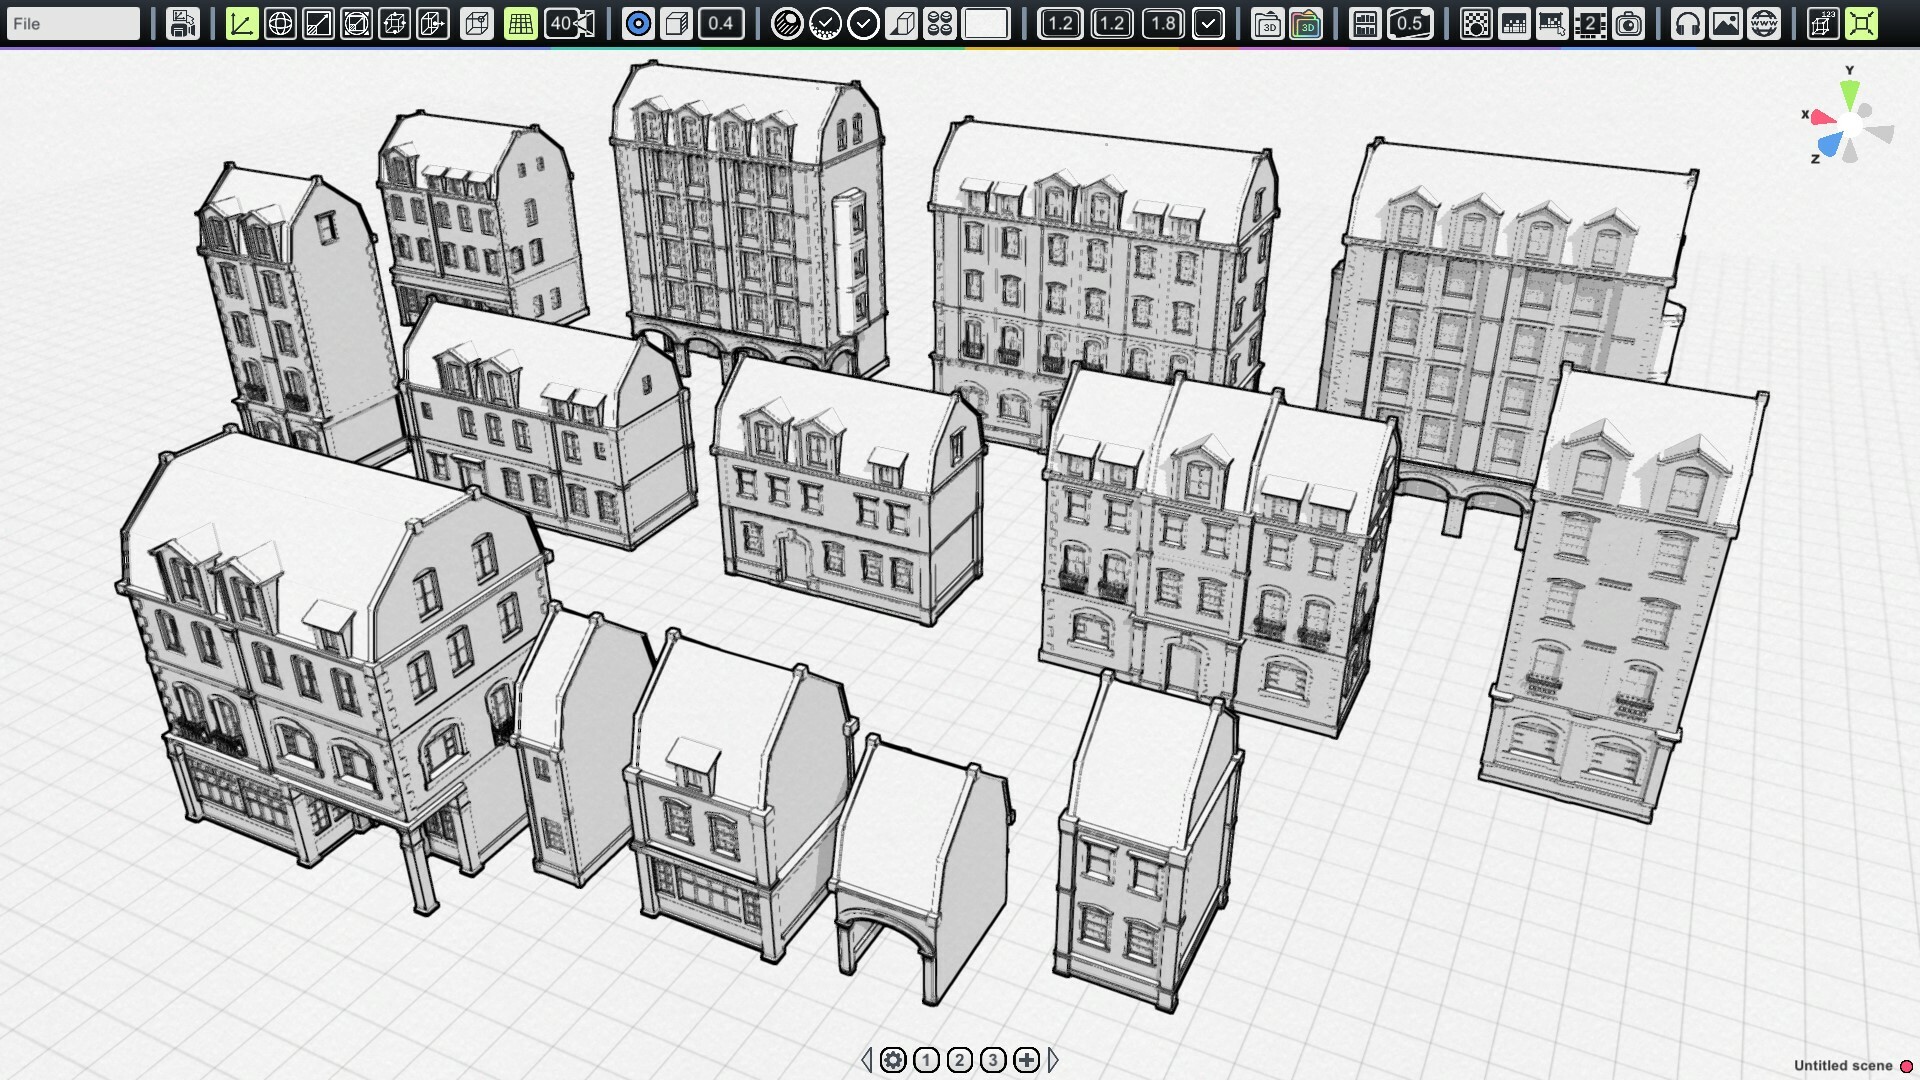The image size is (1920, 1080).
Task: Open the 1.8 line width setting
Action: pyautogui.click(x=1163, y=23)
